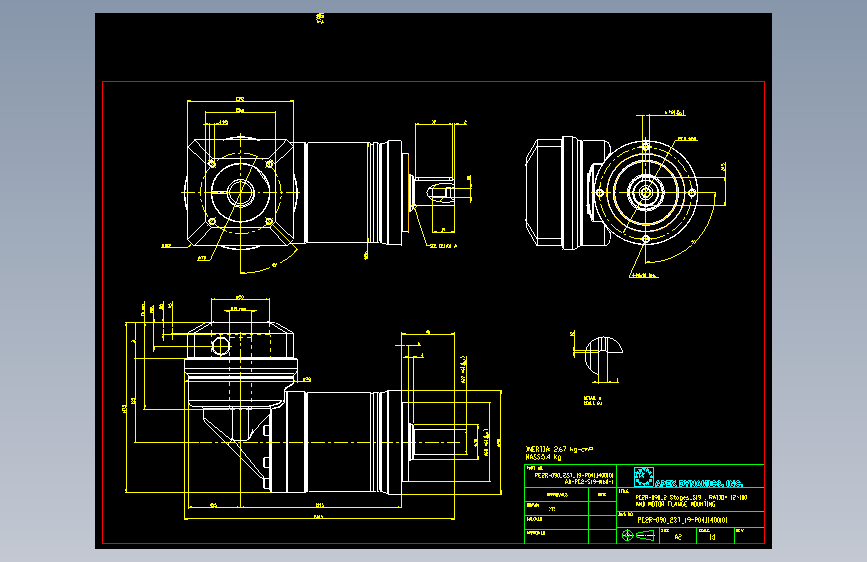Select the SEE DETAIL A leader text

(443, 246)
